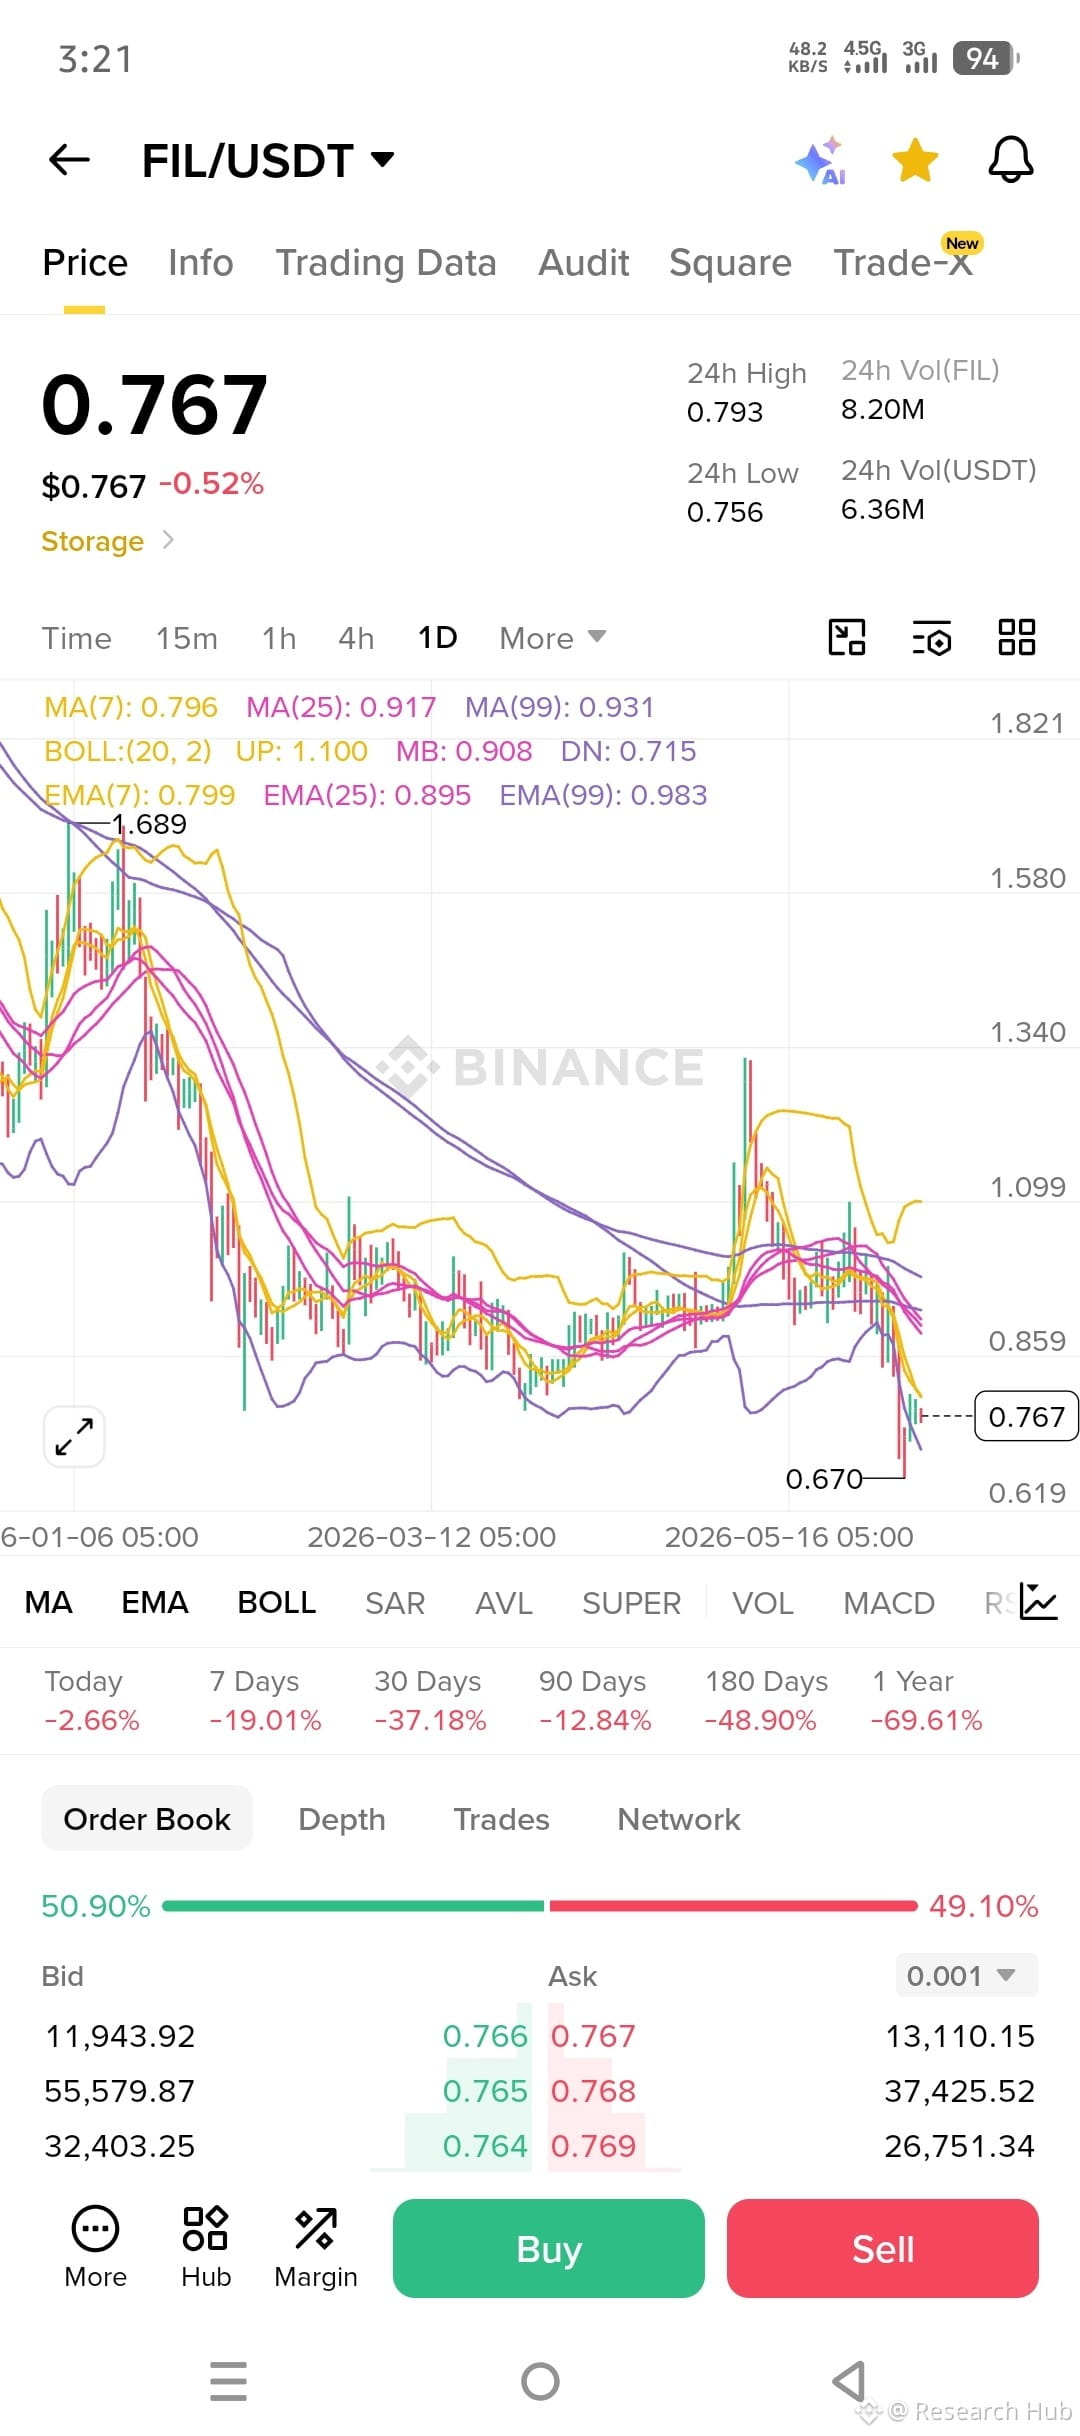Image resolution: width=1080 pixels, height=2436 pixels.
Task: Open the Storage category link
Action: [x=93, y=541]
